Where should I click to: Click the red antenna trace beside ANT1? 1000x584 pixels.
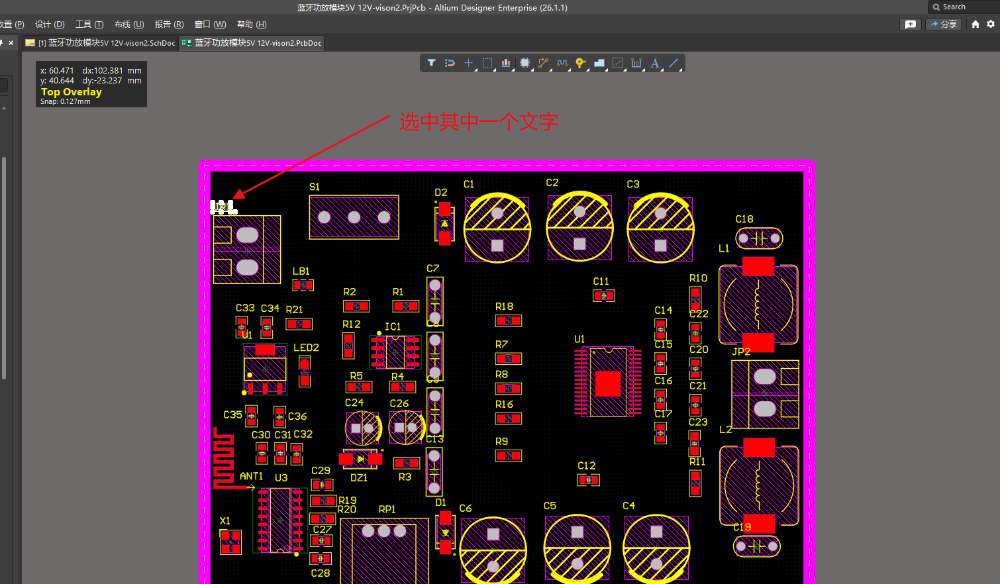coord(224,458)
